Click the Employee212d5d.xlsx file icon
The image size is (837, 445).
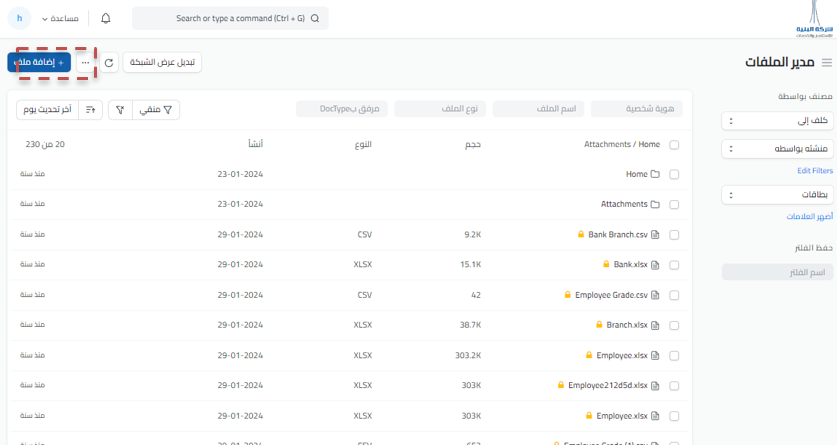[655, 385]
